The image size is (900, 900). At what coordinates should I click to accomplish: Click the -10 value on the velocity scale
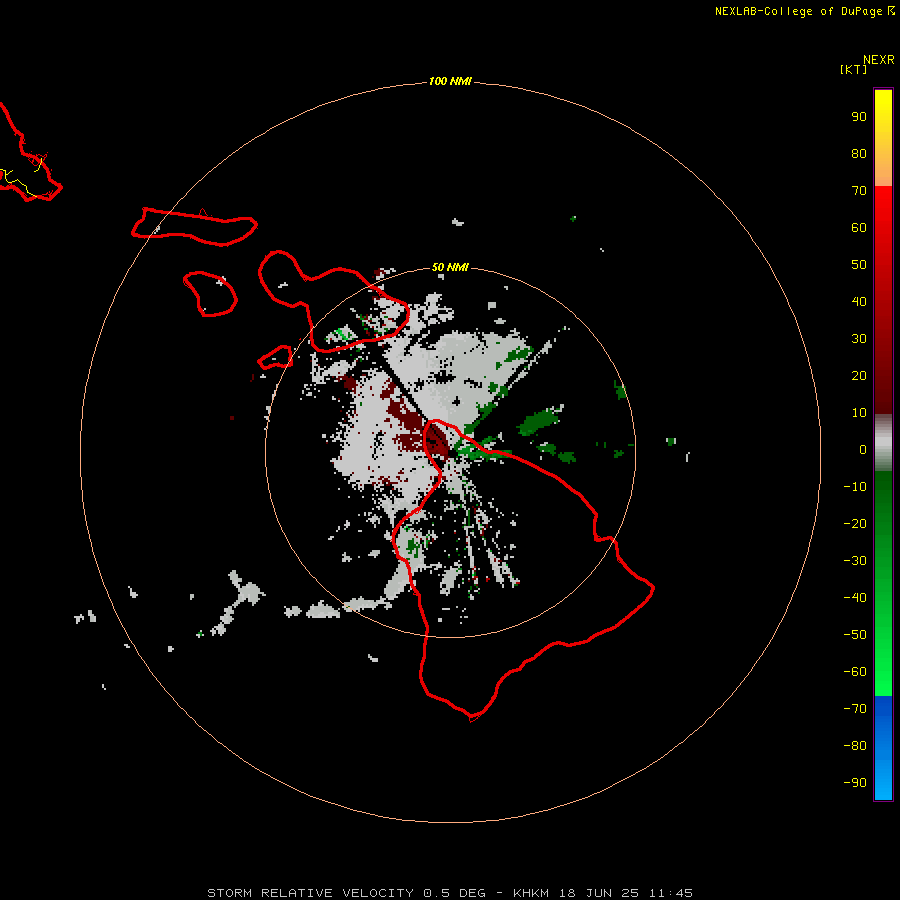tap(855, 487)
